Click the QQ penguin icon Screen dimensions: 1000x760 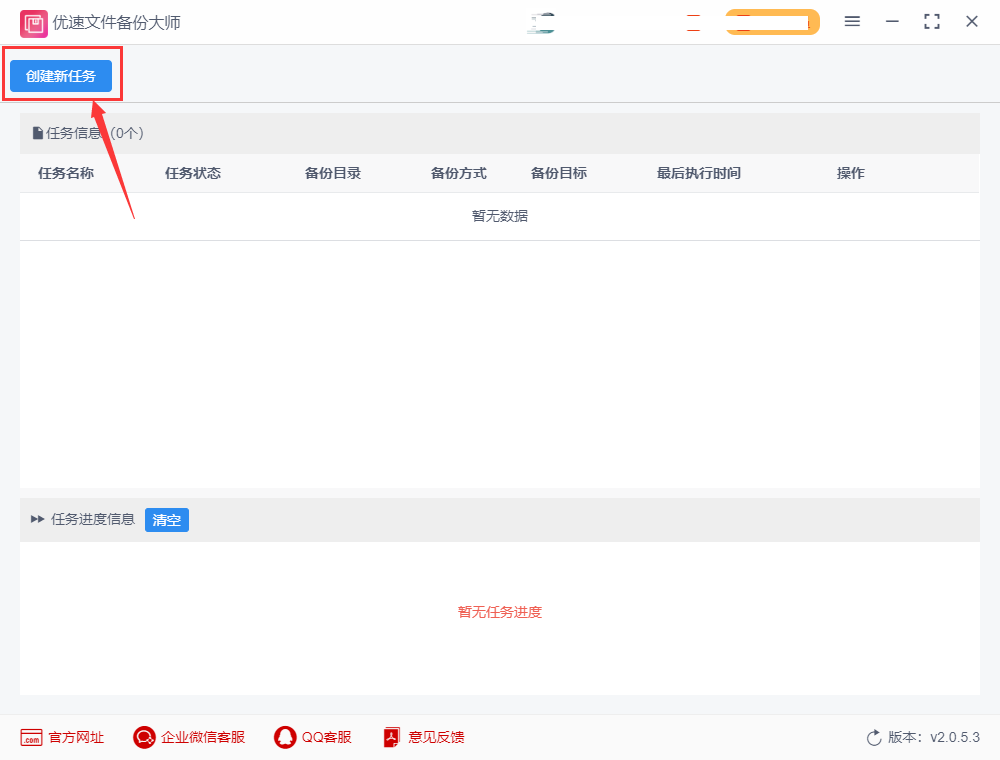click(x=285, y=738)
